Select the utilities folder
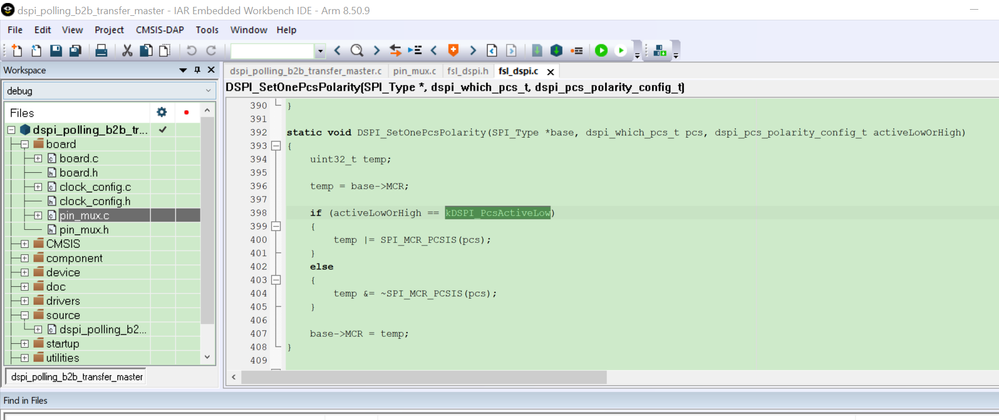Image resolution: width=999 pixels, height=420 pixels. coord(62,358)
